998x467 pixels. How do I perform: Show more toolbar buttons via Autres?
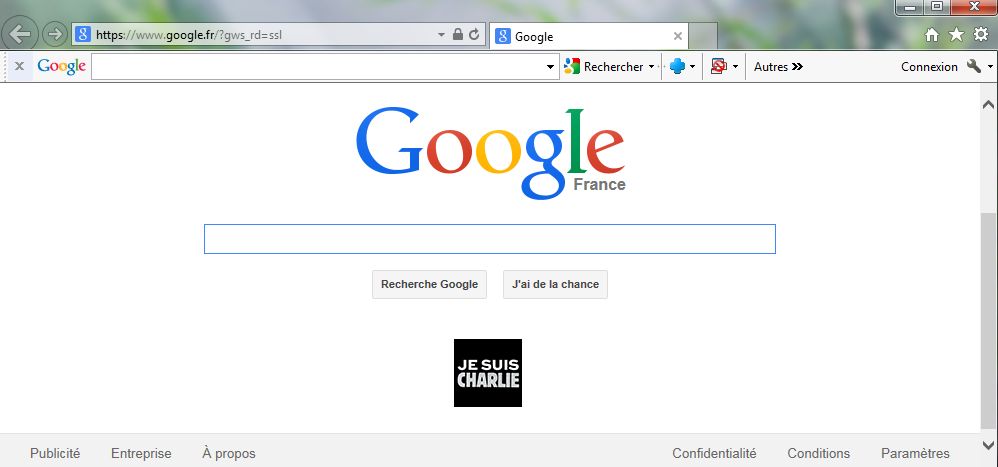[778, 67]
